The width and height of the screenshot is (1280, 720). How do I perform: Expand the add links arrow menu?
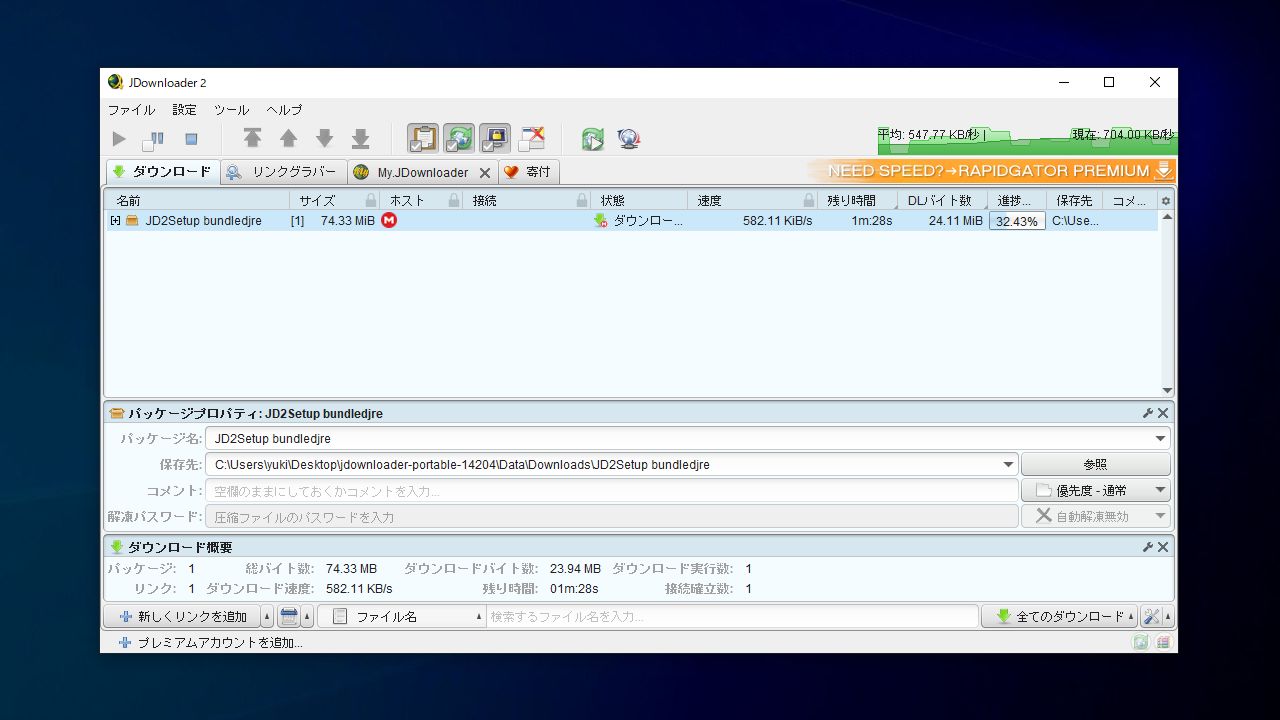[x=267, y=617]
